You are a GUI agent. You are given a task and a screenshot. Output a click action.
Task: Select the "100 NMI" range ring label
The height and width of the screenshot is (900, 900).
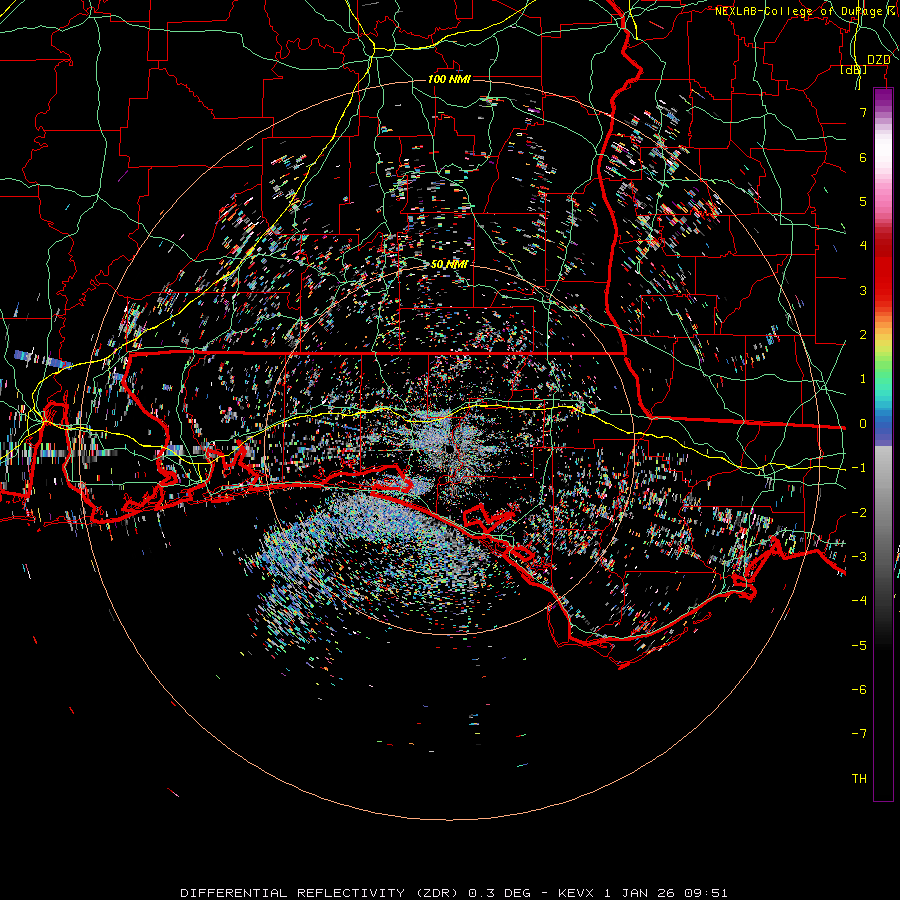pyautogui.click(x=449, y=79)
